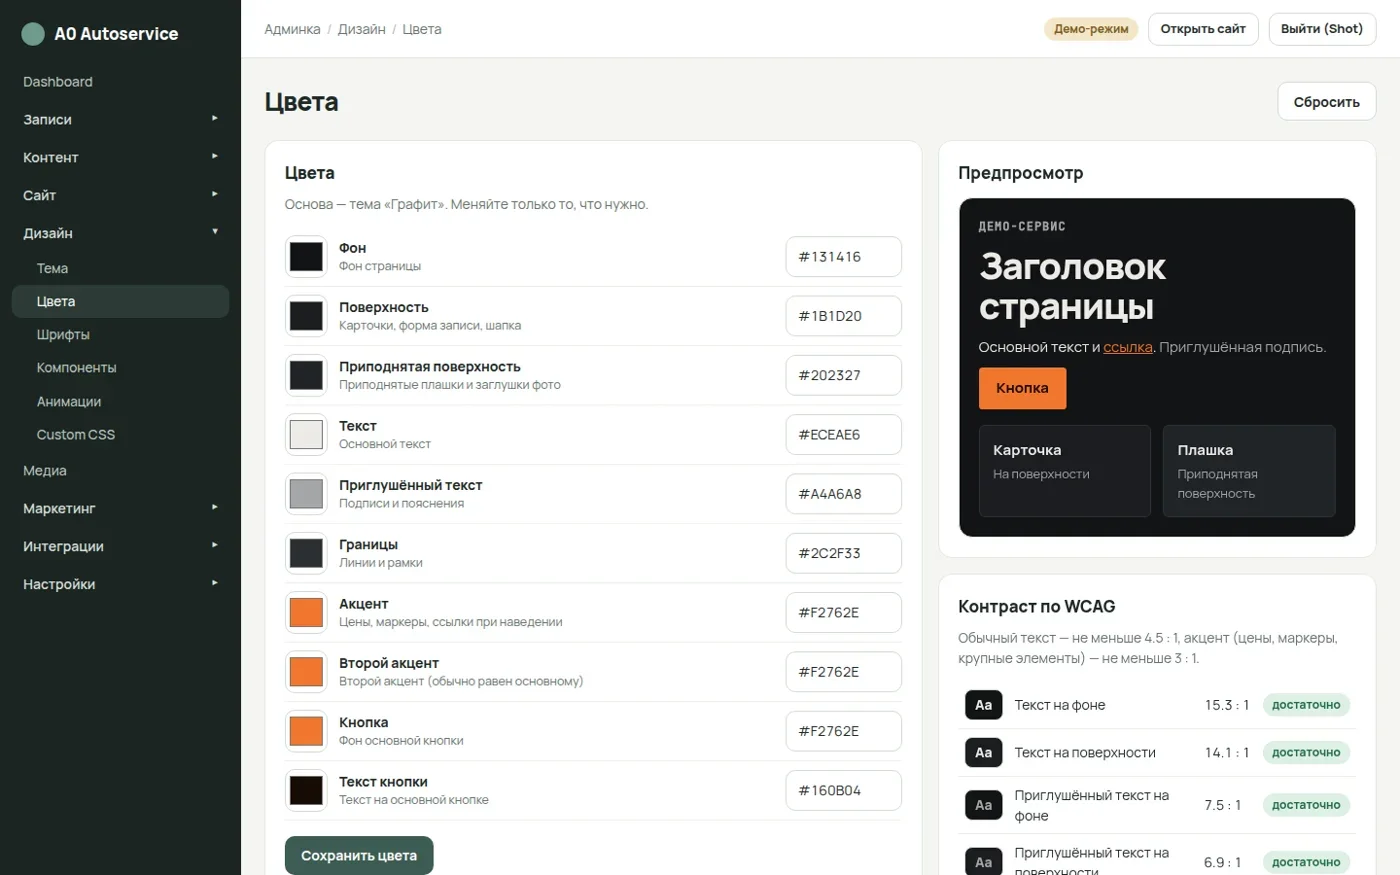
Task: Click the Акцент hex input field
Action: click(843, 613)
